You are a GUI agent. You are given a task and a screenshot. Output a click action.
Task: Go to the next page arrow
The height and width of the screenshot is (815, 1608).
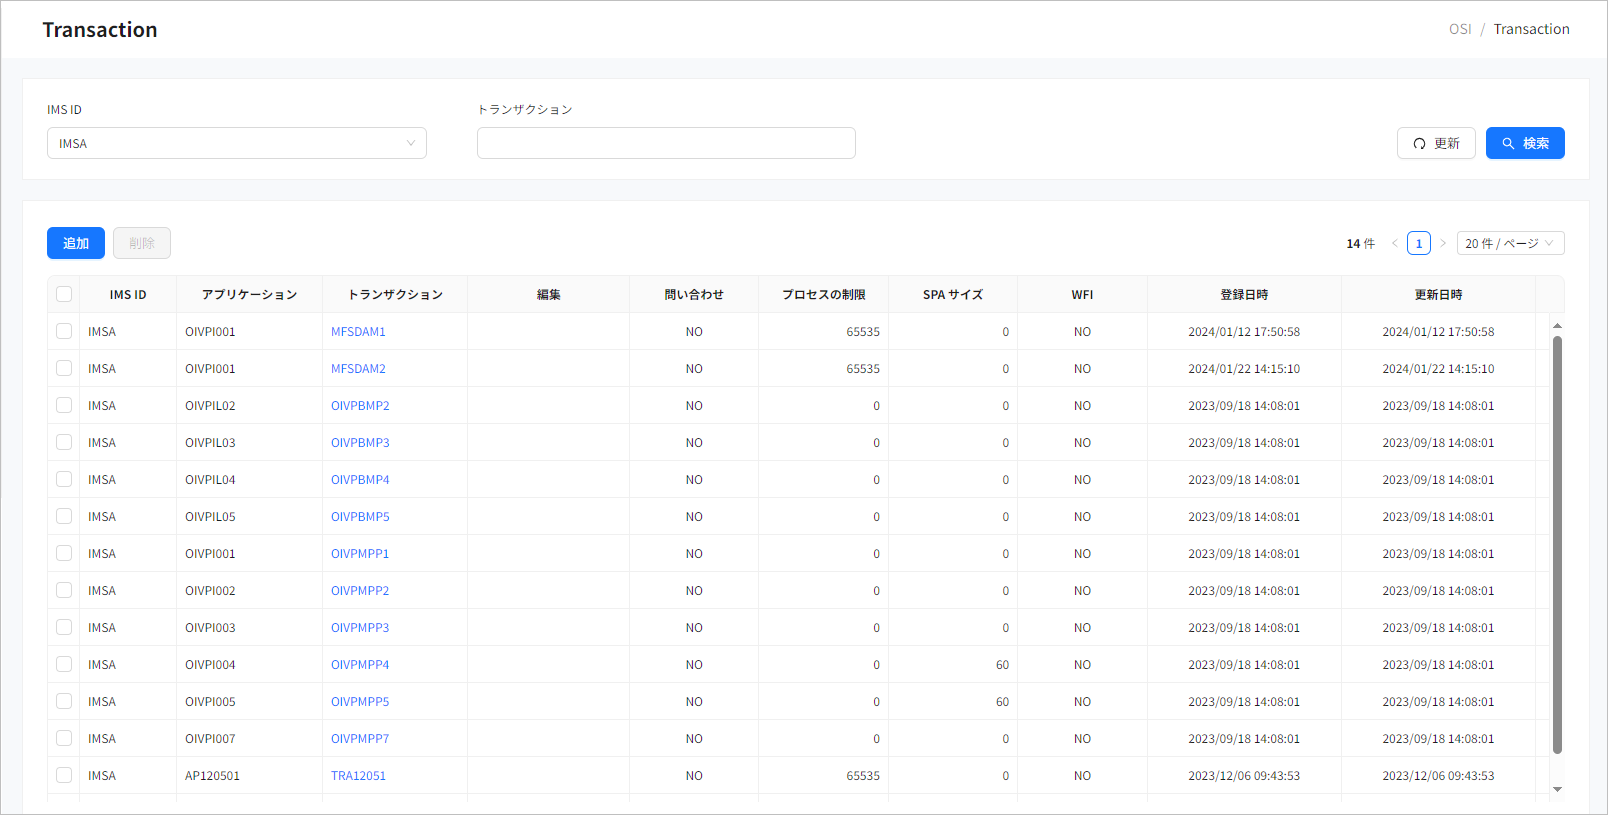pos(1442,243)
